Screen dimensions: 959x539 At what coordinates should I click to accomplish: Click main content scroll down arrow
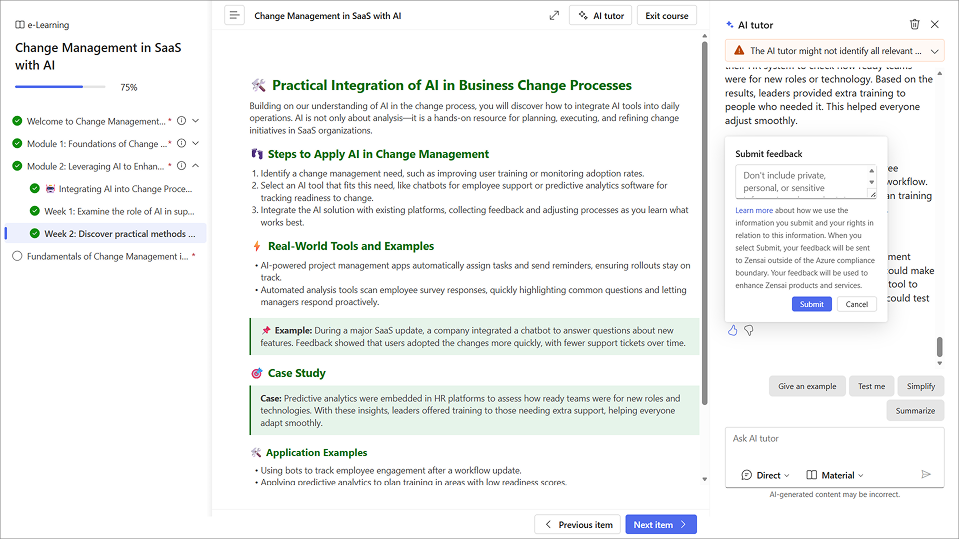pyautogui.click(x=705, y=480)
